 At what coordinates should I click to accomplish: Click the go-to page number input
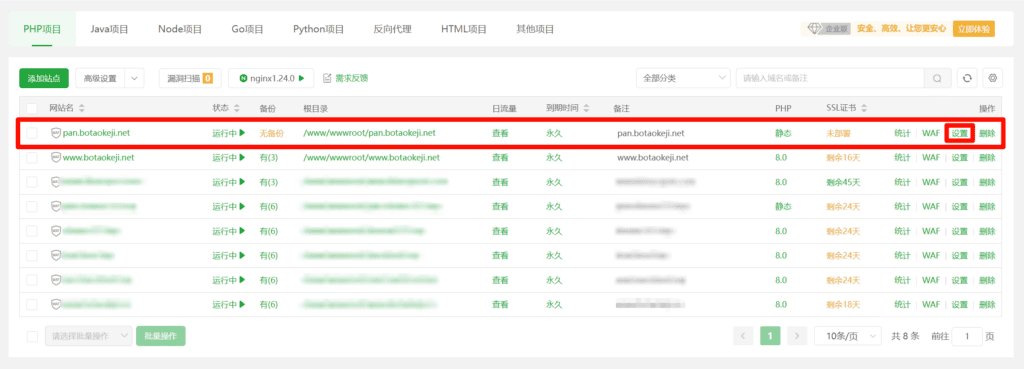pyautogui.click(x=967, y=336)
